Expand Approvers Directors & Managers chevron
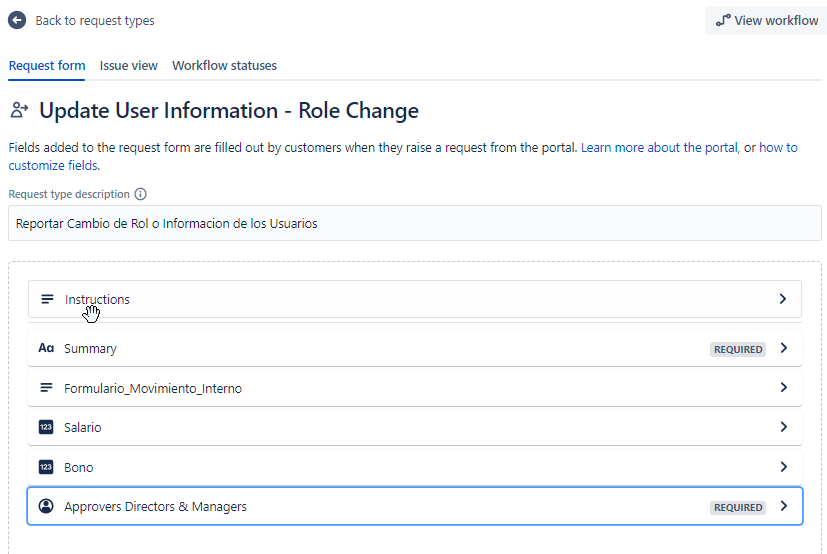Viewport: 827px width, 554px height. coord(783,507)
